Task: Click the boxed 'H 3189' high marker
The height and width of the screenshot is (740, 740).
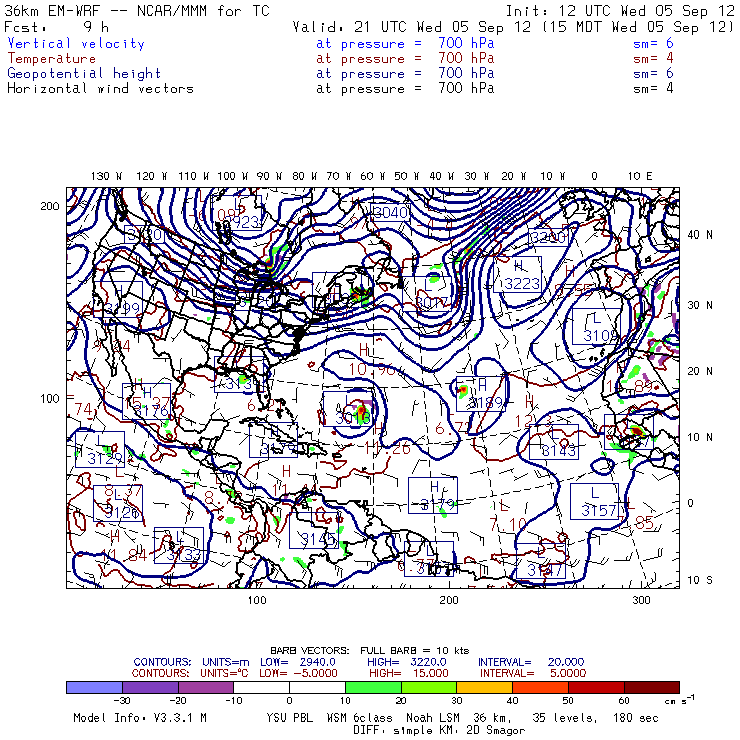Action: (481, 394)
